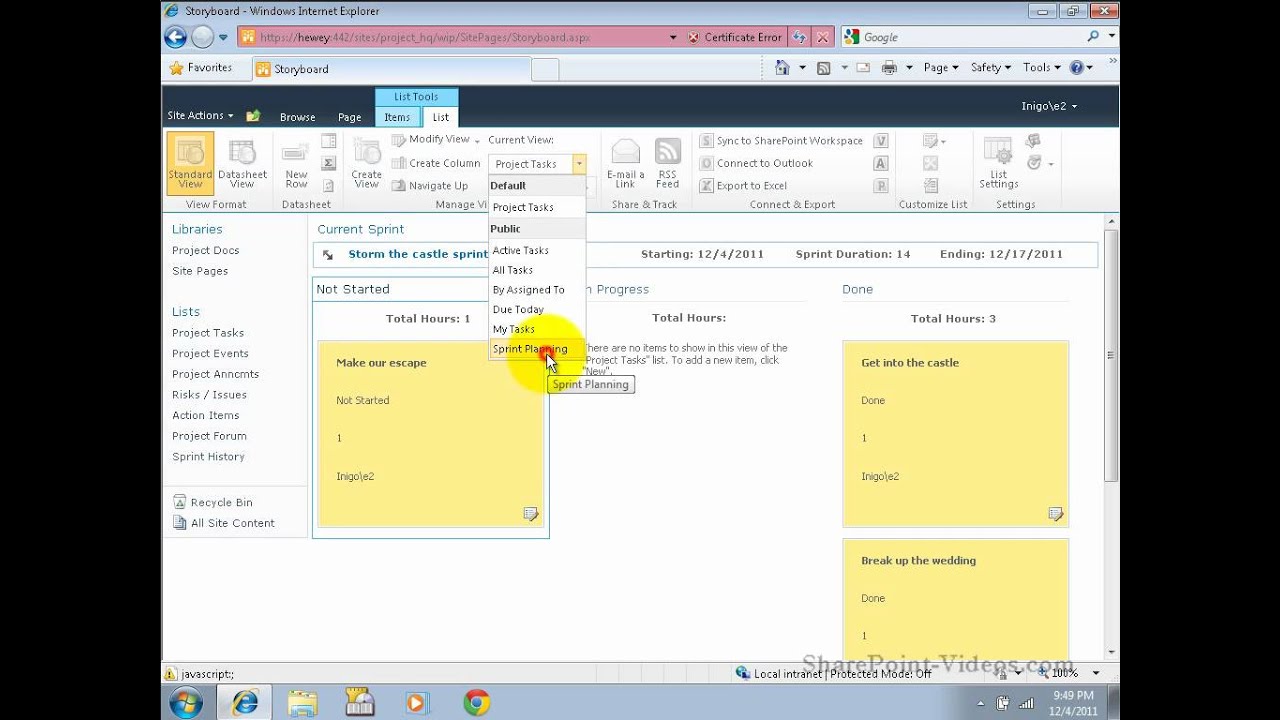This screenshot has height=720, width=1280.
Task: Click the Windows Start button
Action: pyautogui.click(x=186, y=703)
